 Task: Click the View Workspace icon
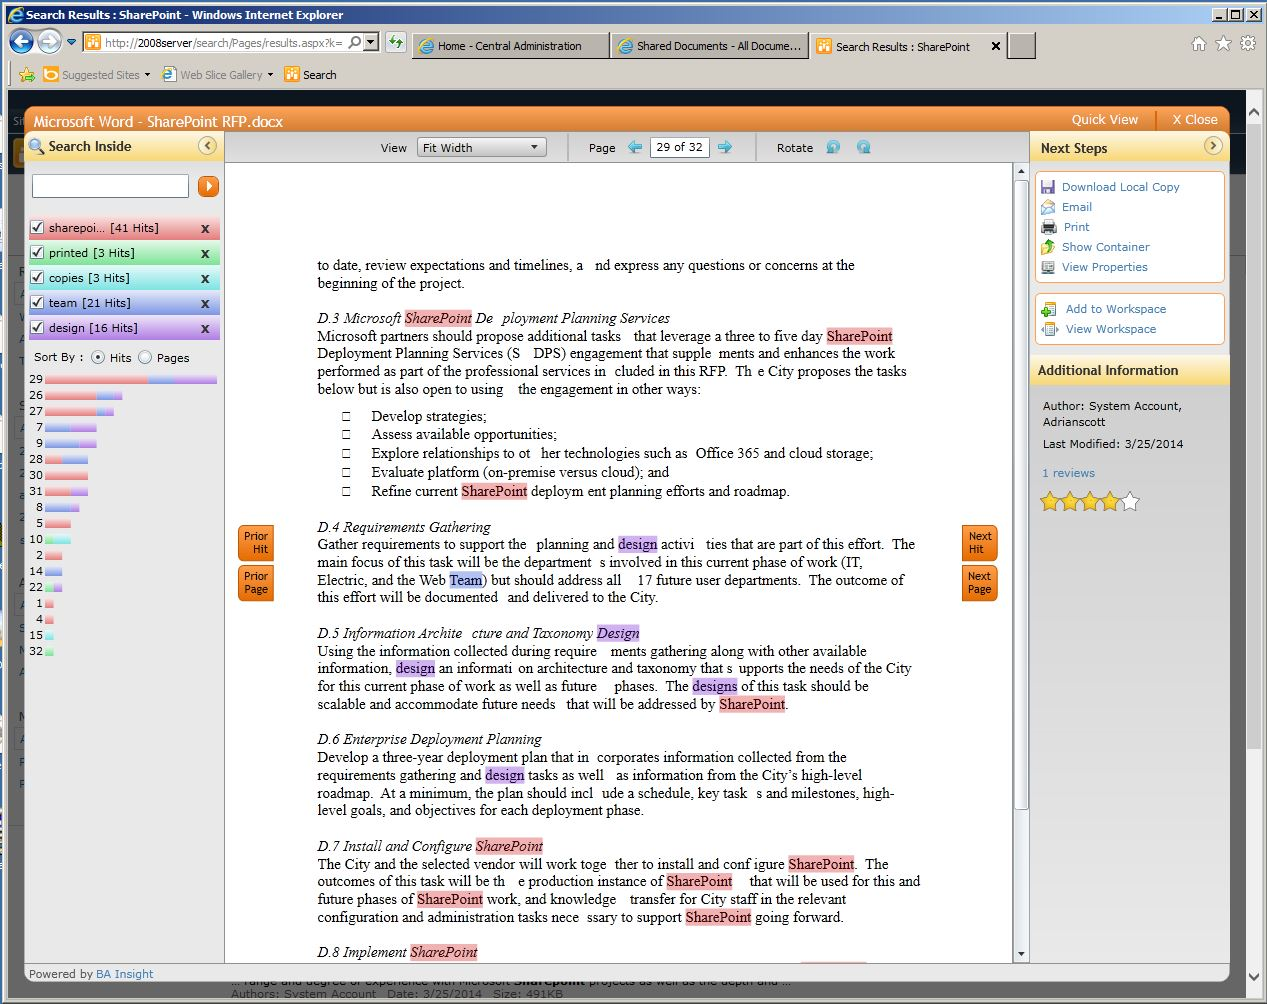point(1049,329)
